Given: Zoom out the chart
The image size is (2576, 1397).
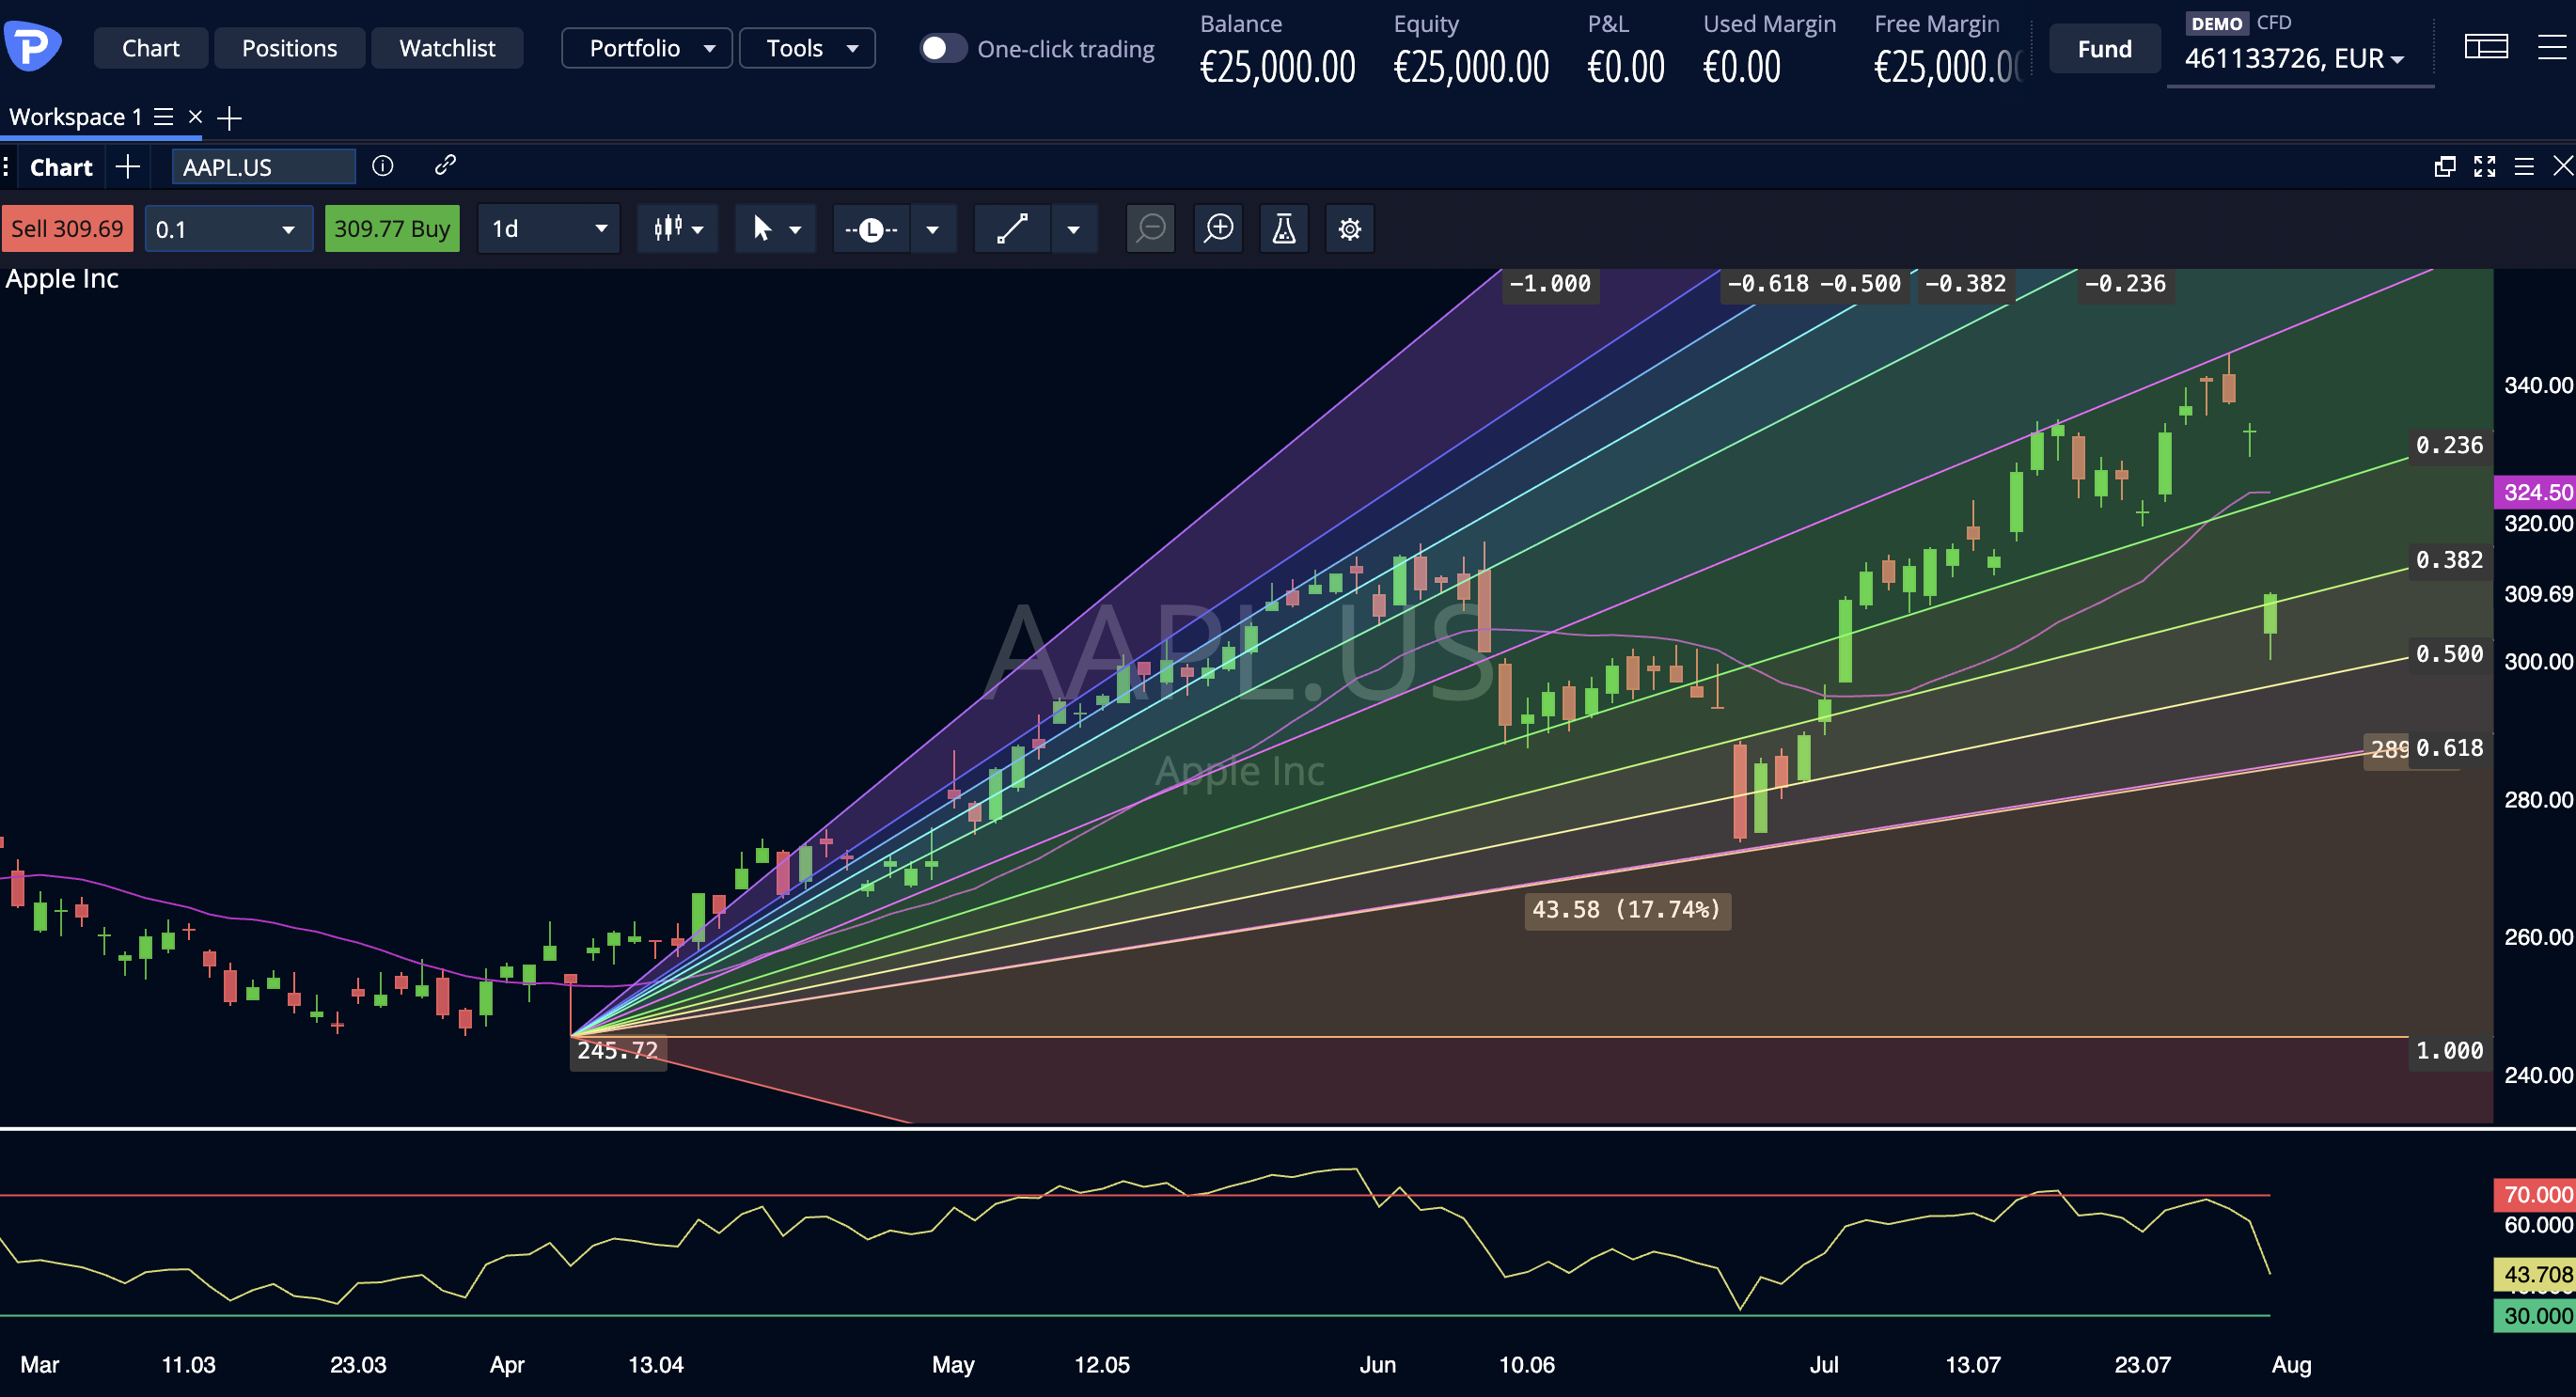Looking at the screenshot, I should (x=1150, y=229).
